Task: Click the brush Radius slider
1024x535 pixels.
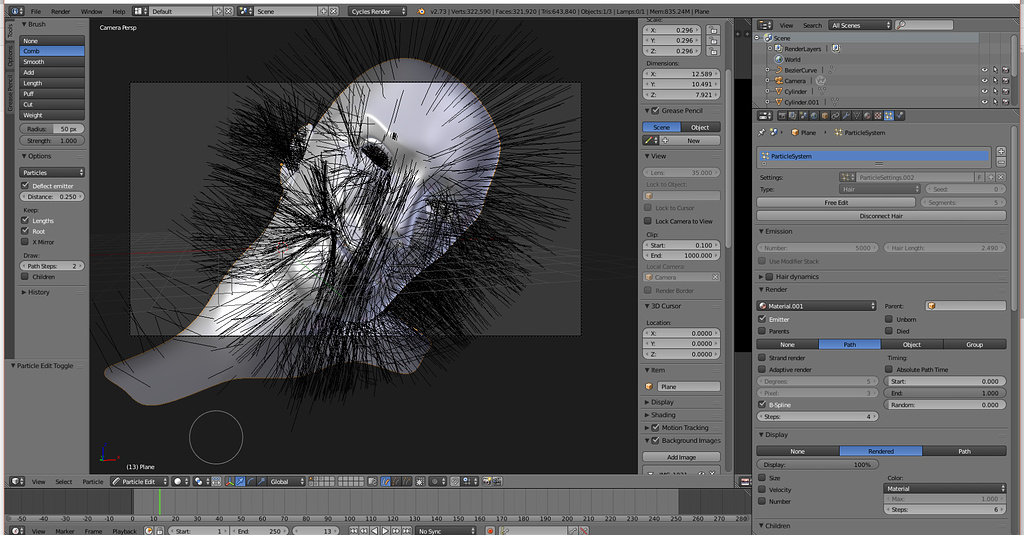Action: 52,129
